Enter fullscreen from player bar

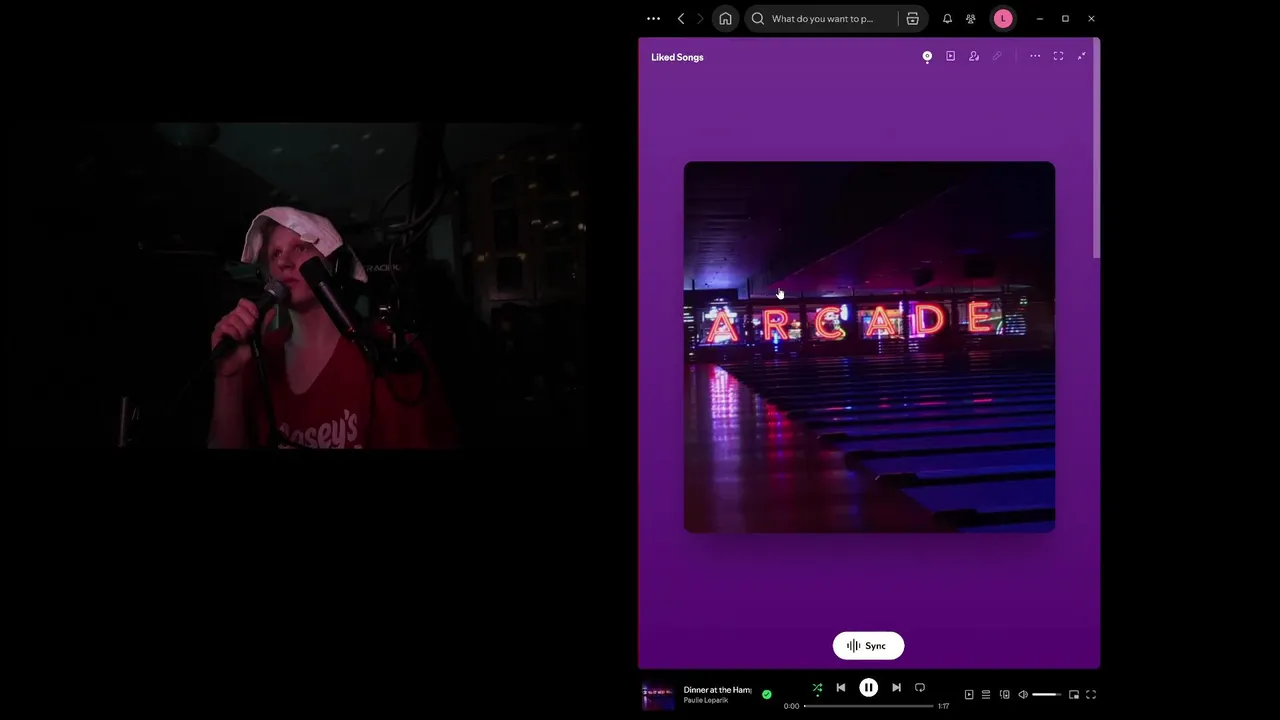pyautogui.click(x=1091, y=695)
